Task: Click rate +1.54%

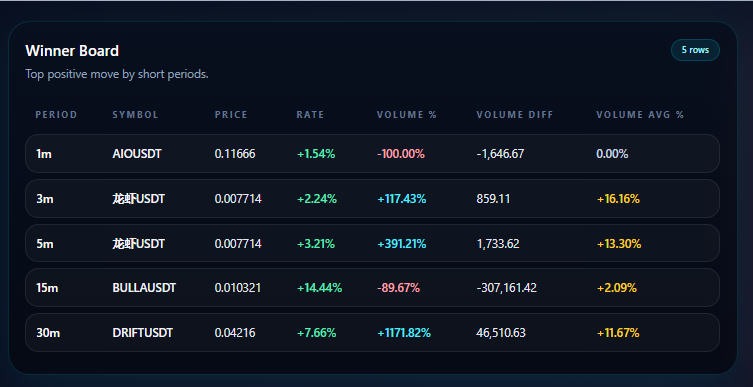Action: (316, 154)
